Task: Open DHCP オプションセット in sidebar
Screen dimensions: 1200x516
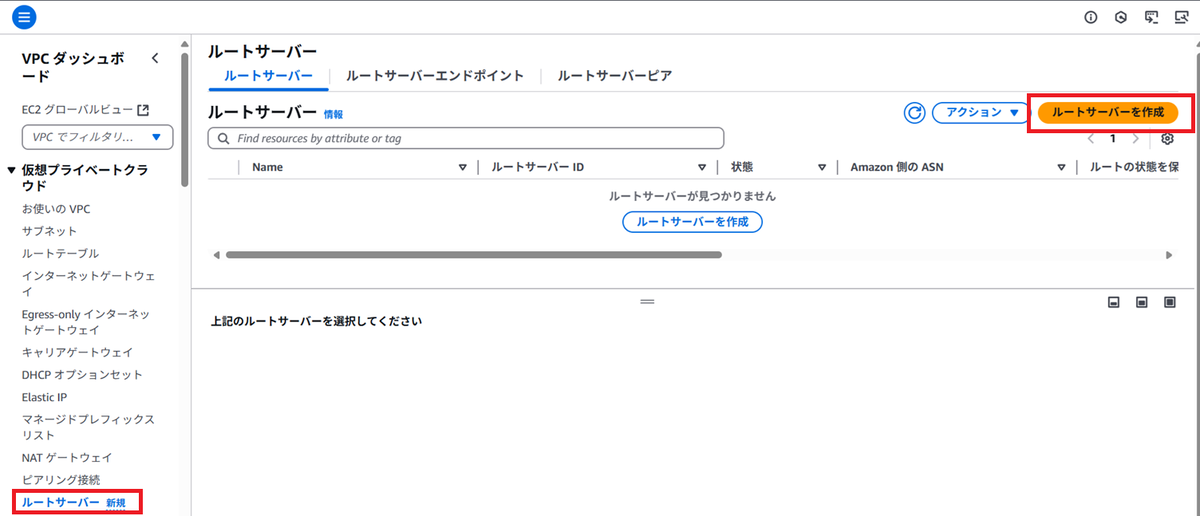Action: (82, 375)
